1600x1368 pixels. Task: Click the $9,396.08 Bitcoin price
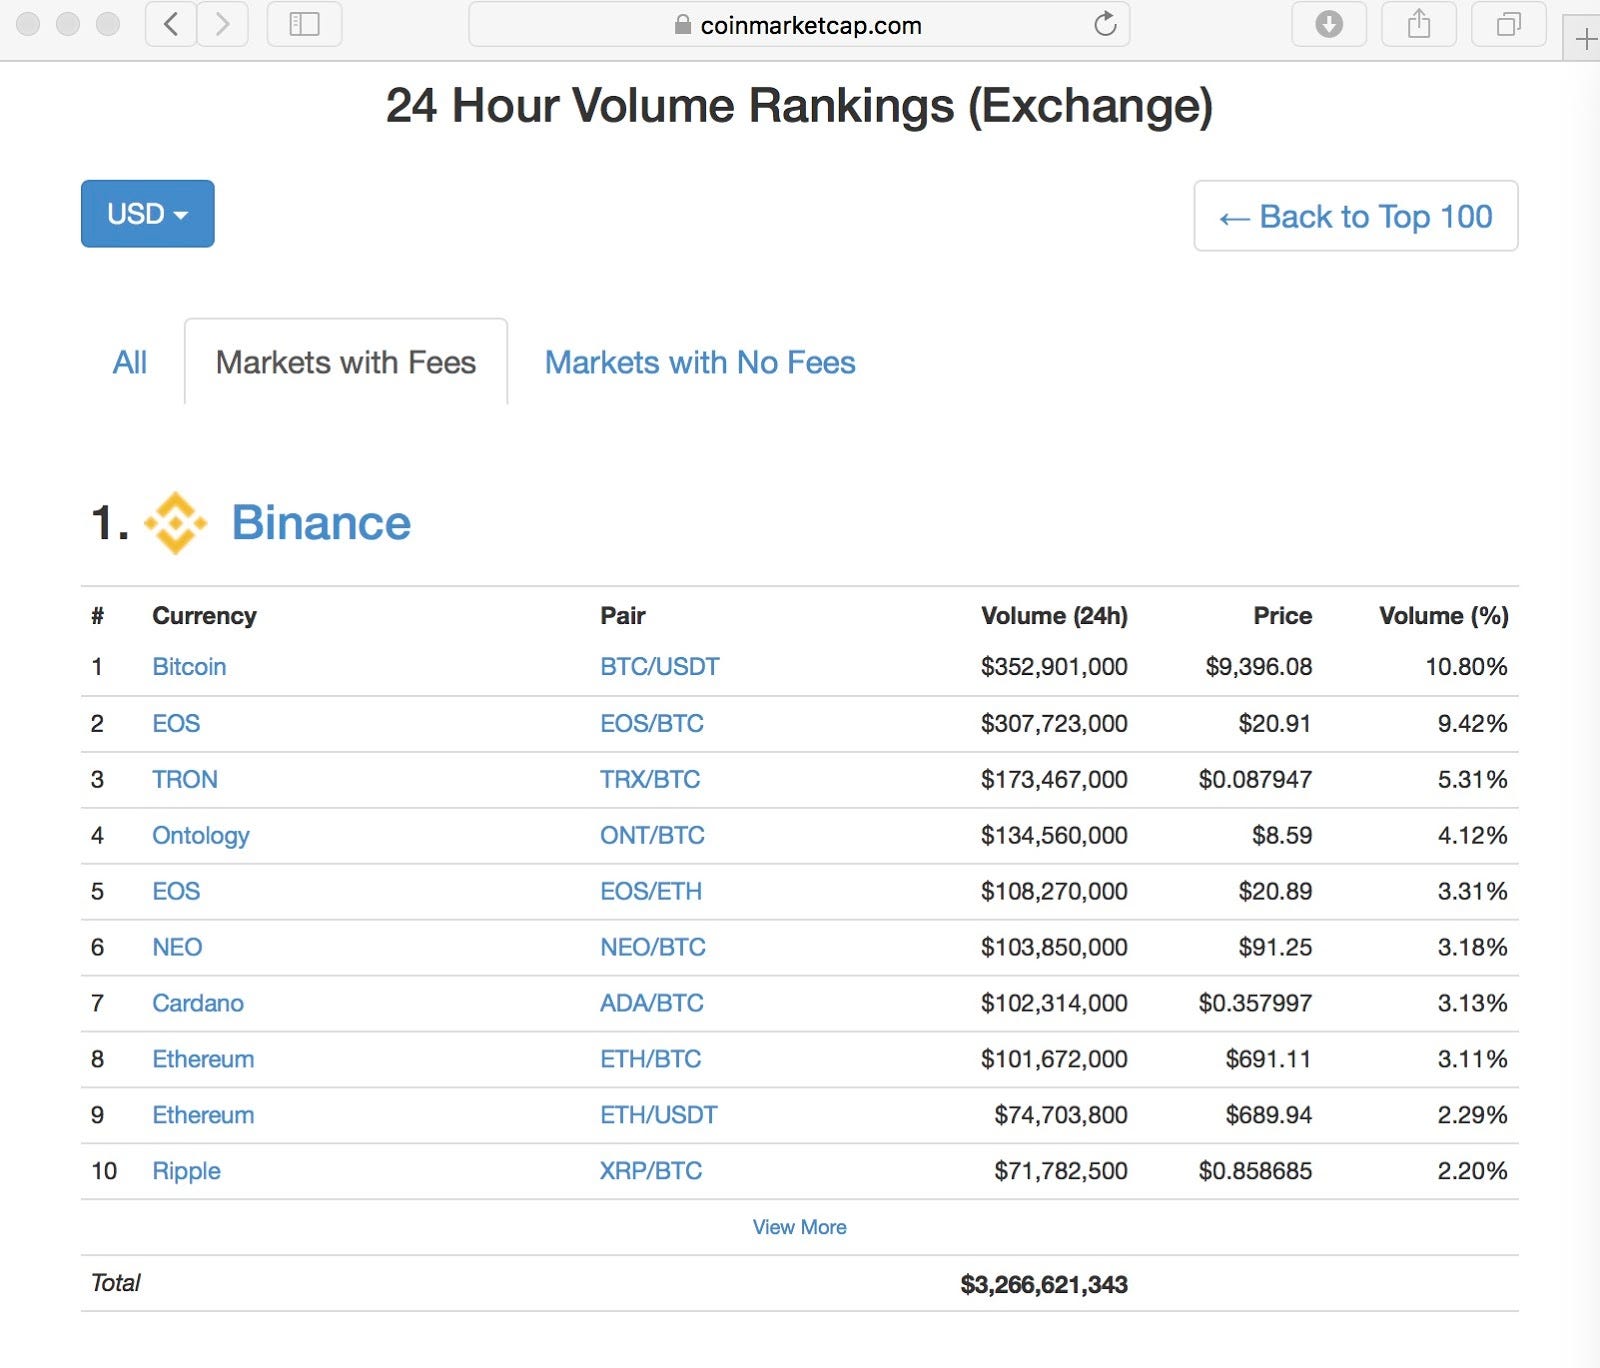(1258, 667)
